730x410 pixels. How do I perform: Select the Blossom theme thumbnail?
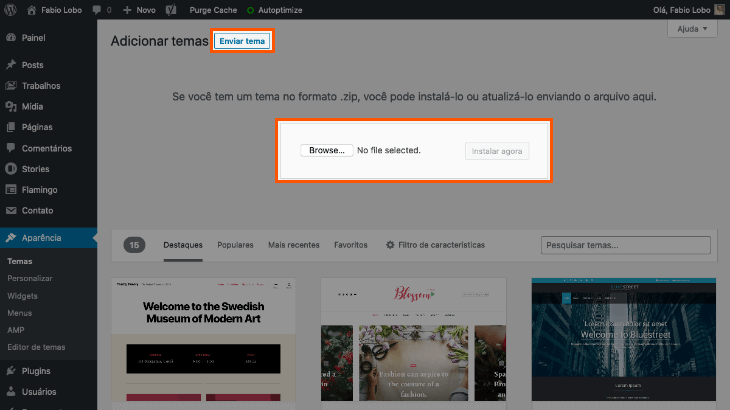pos(413,340)
